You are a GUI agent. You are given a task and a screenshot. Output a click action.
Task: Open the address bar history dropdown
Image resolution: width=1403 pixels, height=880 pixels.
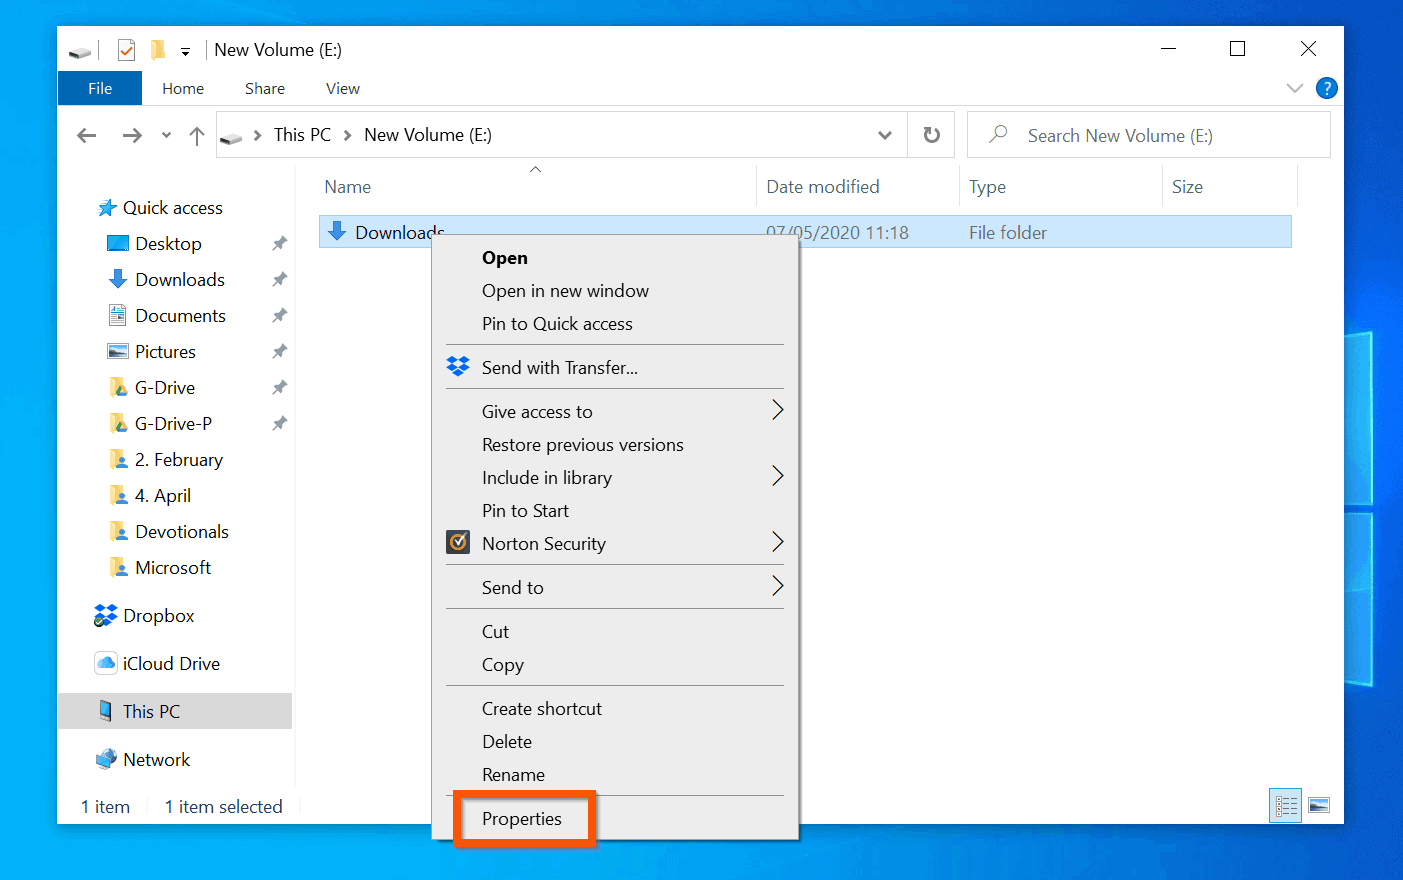[884, 134]
